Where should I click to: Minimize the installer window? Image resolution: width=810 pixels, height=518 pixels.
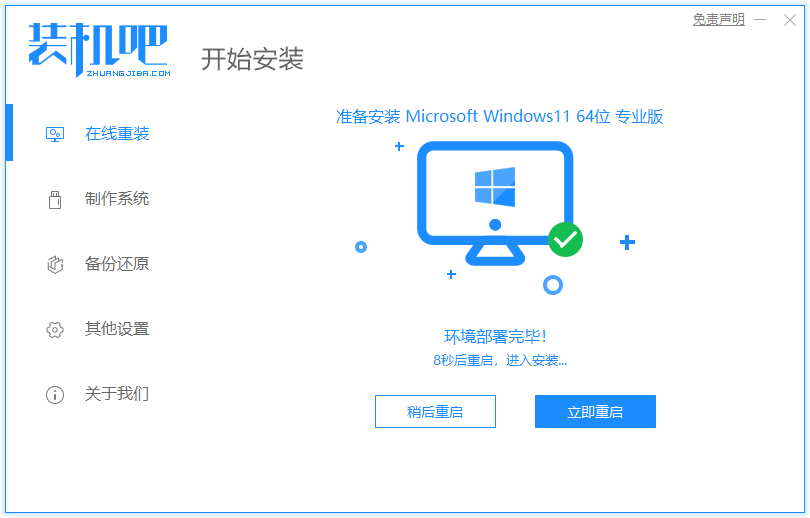pos(760,20)
